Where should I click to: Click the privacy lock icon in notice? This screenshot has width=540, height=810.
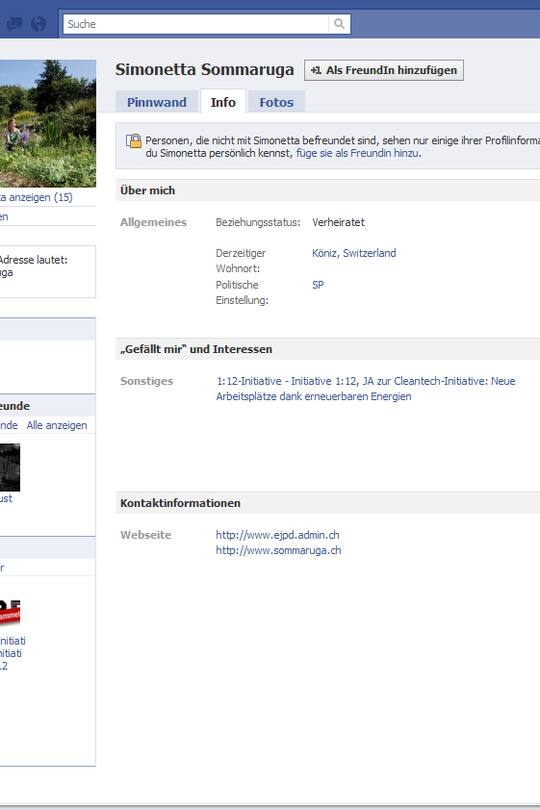click(133, 141)
